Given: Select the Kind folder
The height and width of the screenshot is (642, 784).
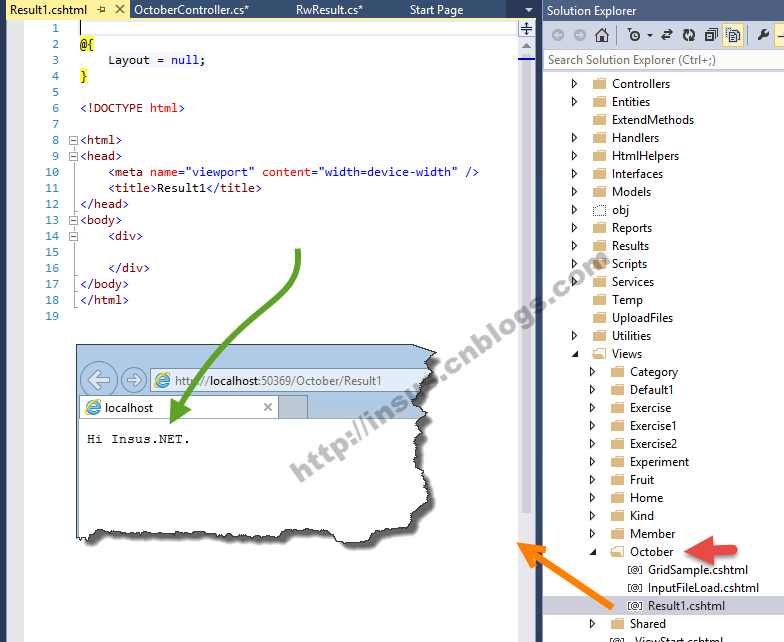Looking at the screenshot, I should click(x=642, y=516).
